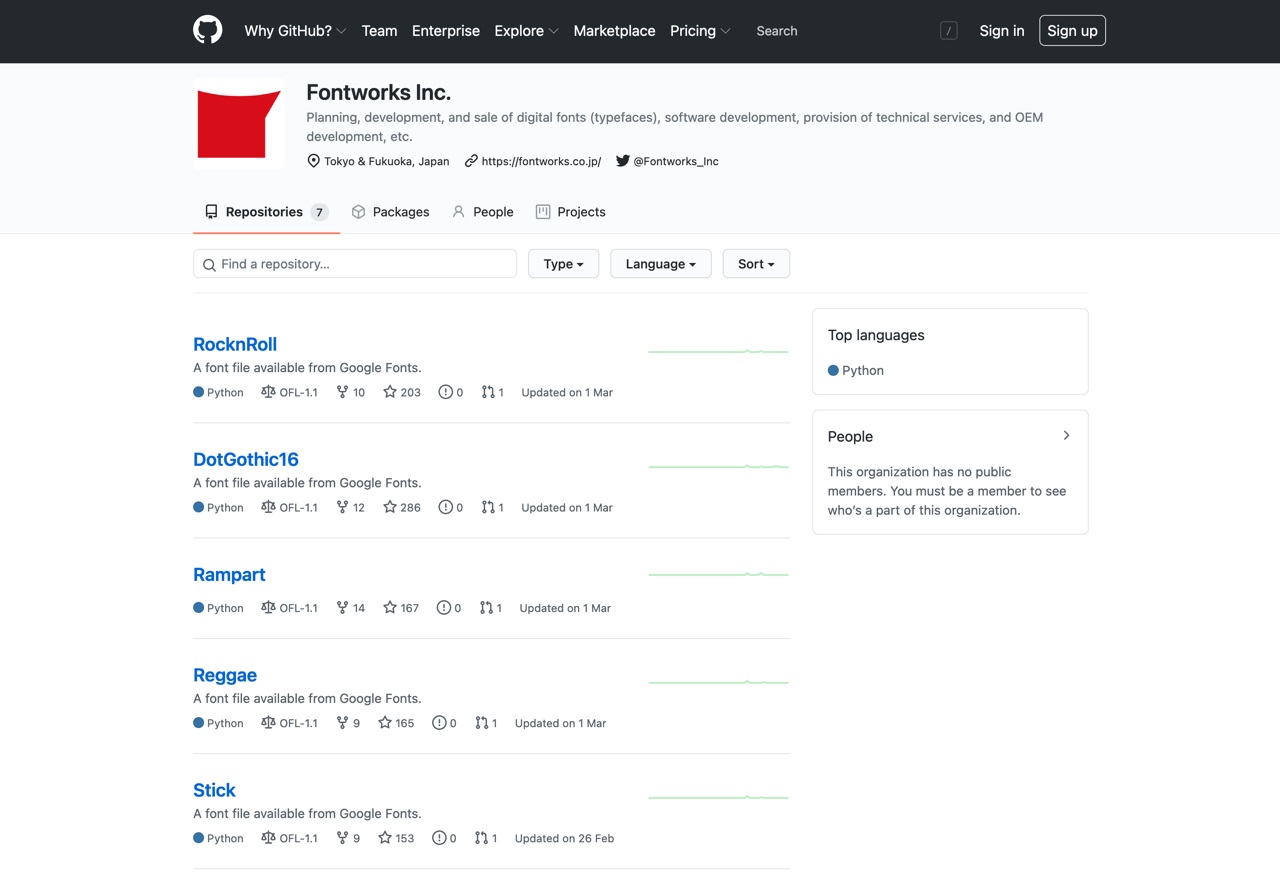Image resolution: width=1280 pixels, height=896 pixels.
Task: Open the DotGothic16 repository
Action: (246, 459)
